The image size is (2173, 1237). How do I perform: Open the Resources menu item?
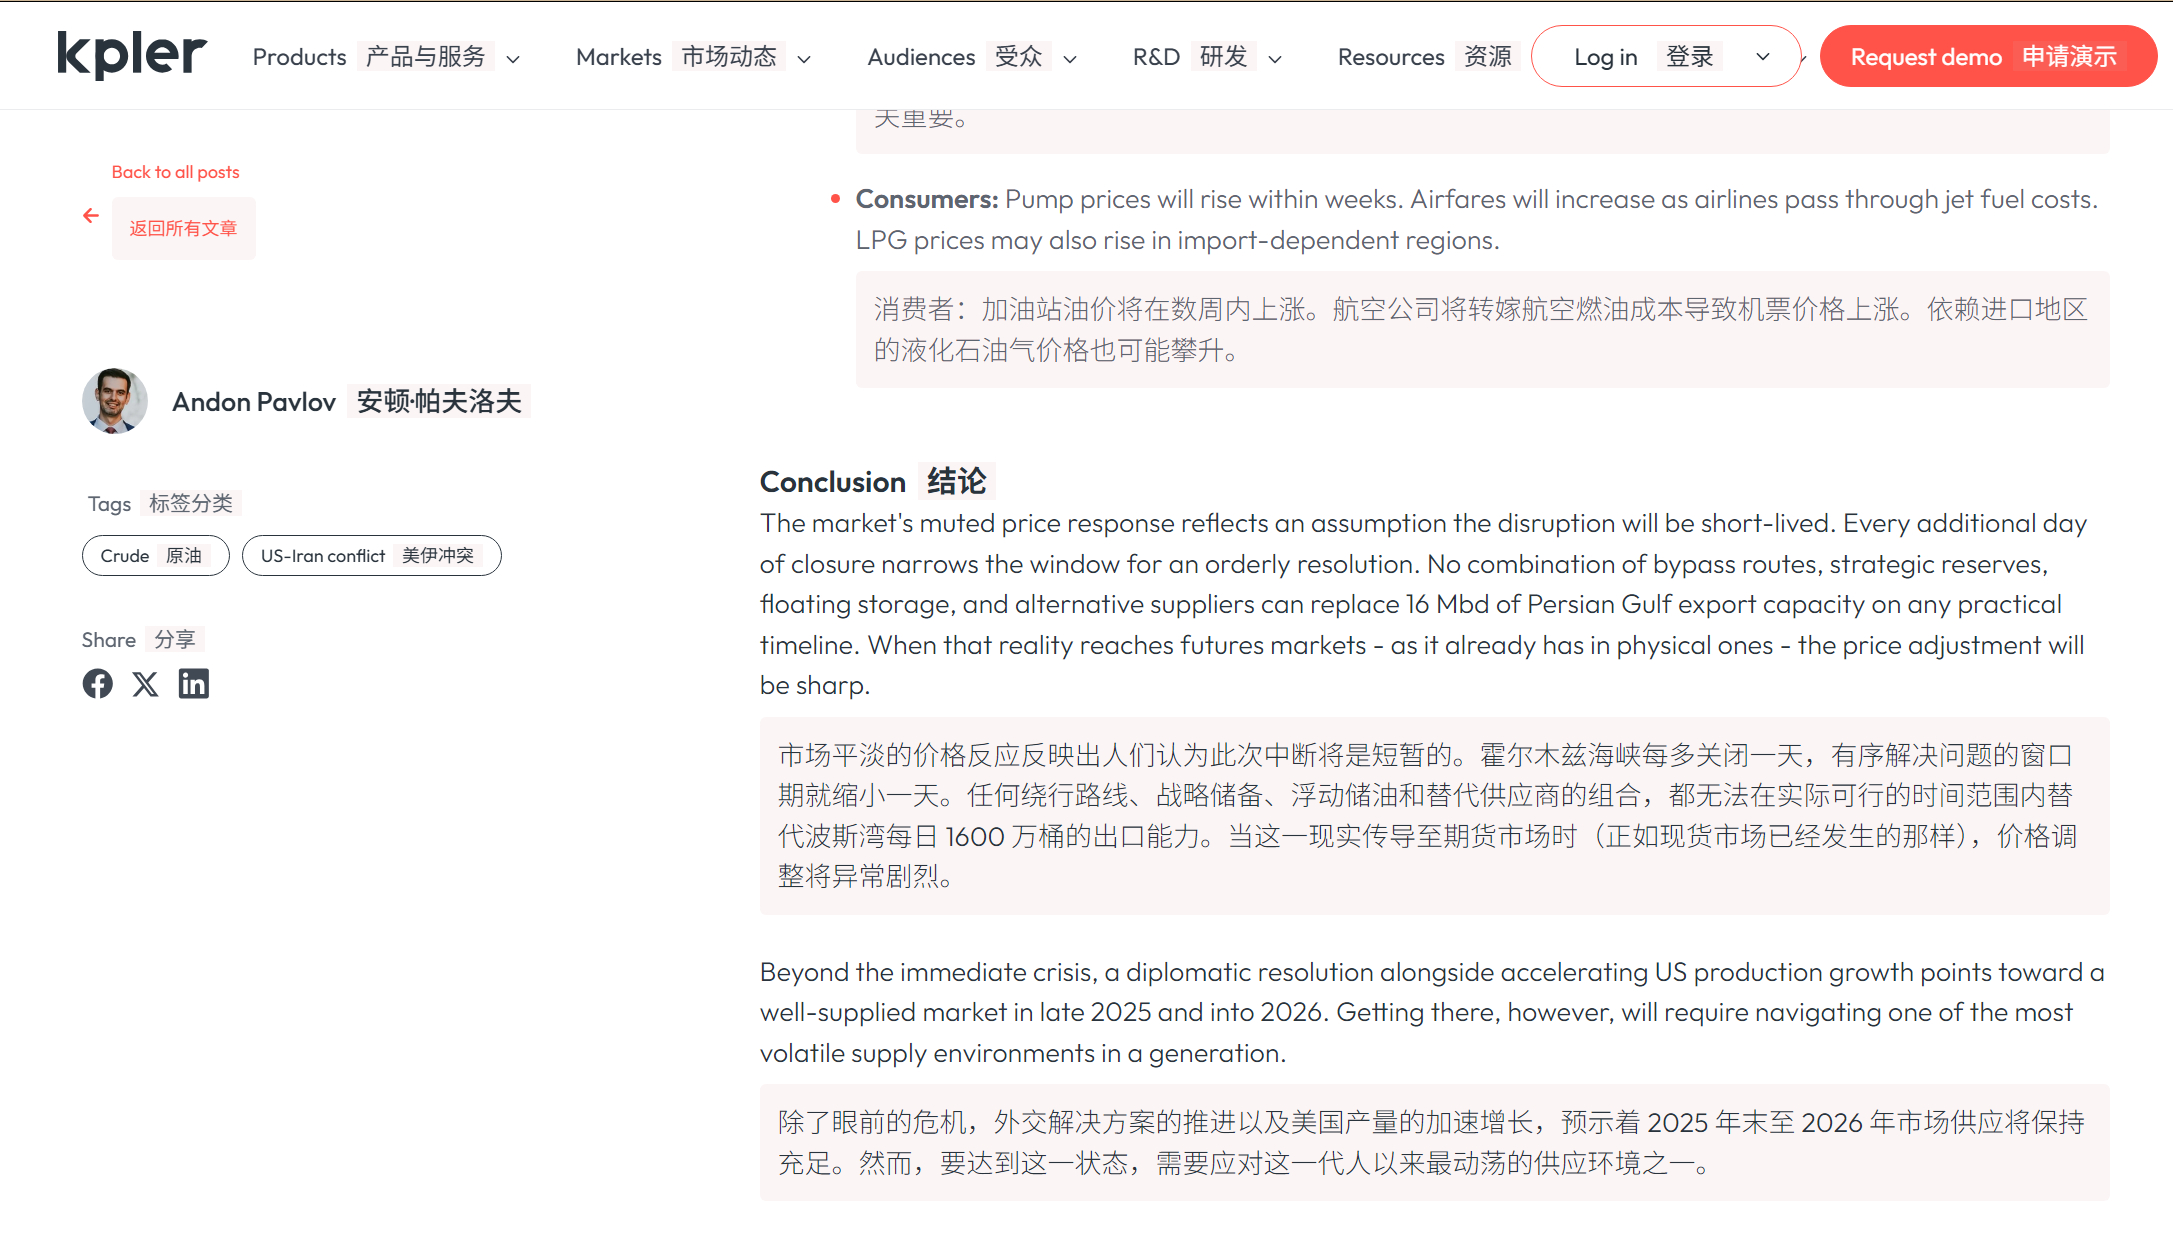(1391, 57)
